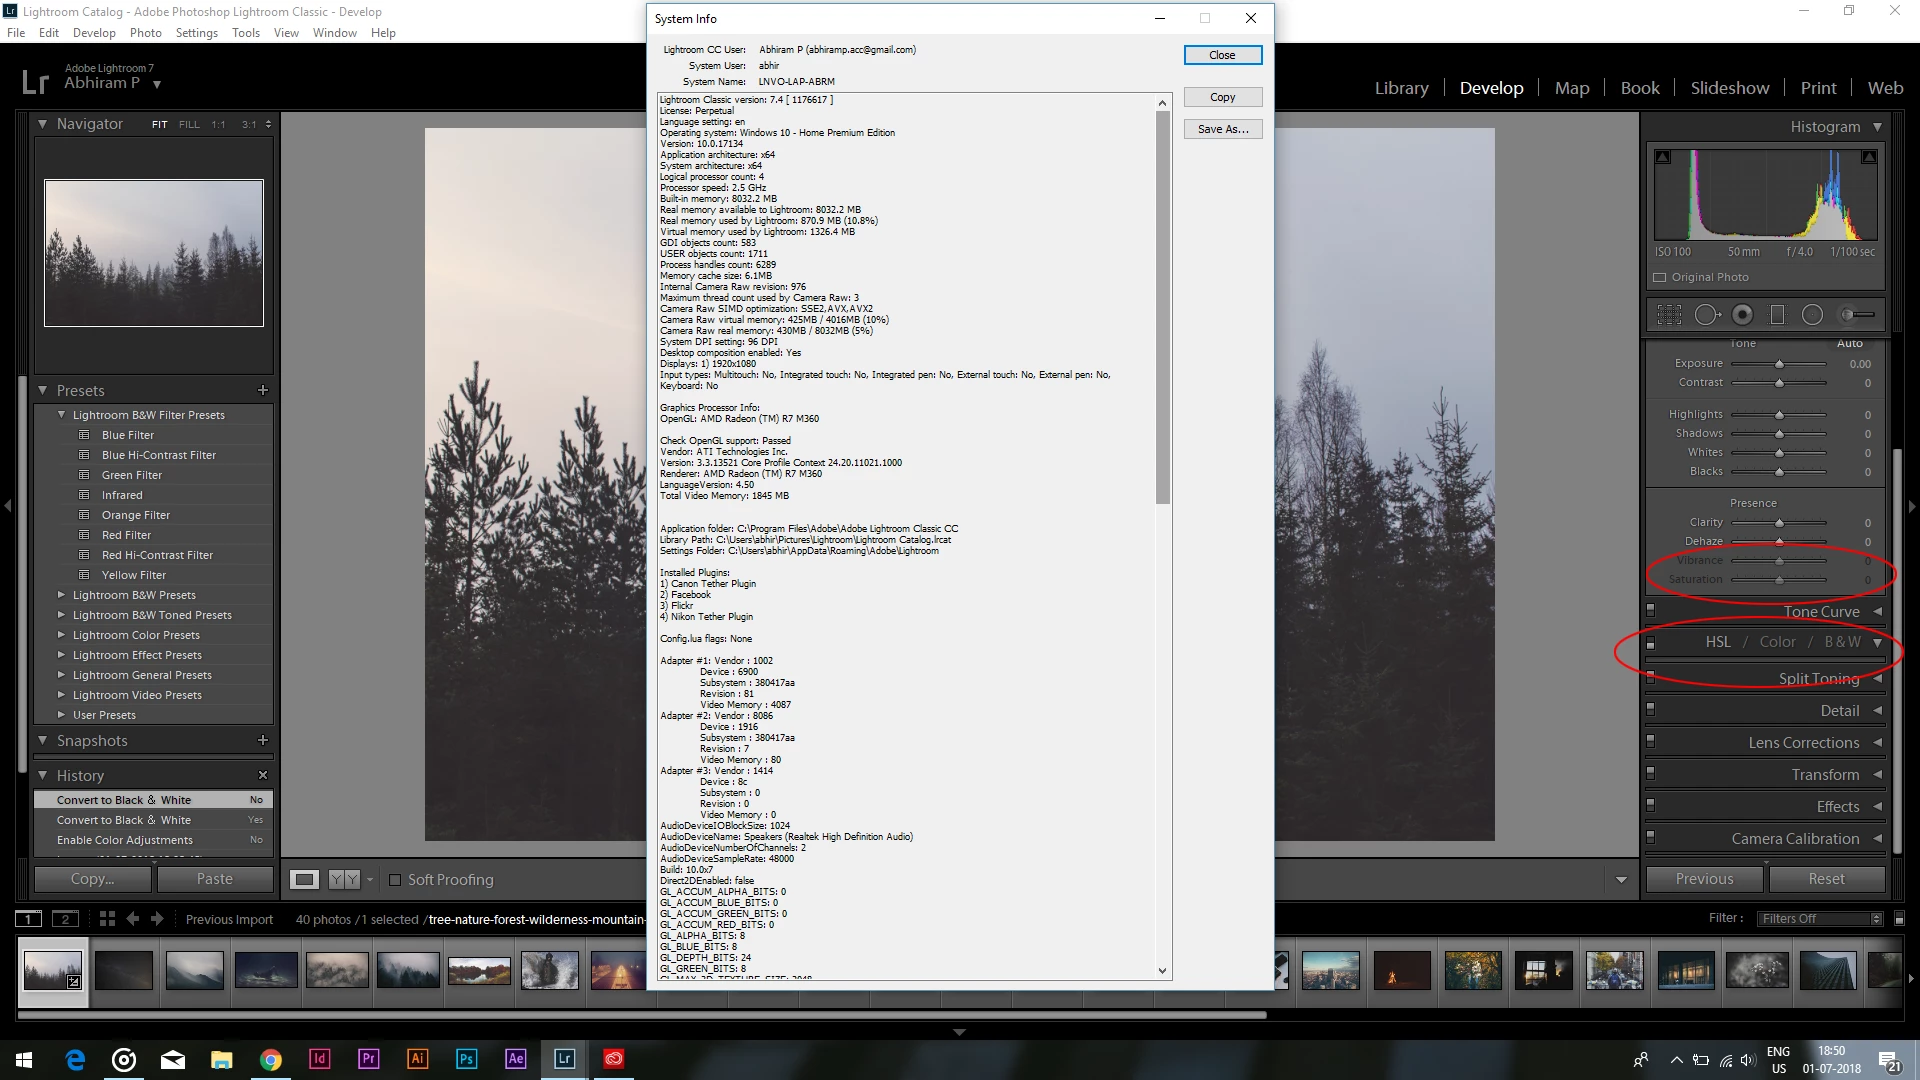Click the Exposure slider handle
The height and width of the screenshot is (1080, 1920).
point(1780,364)
